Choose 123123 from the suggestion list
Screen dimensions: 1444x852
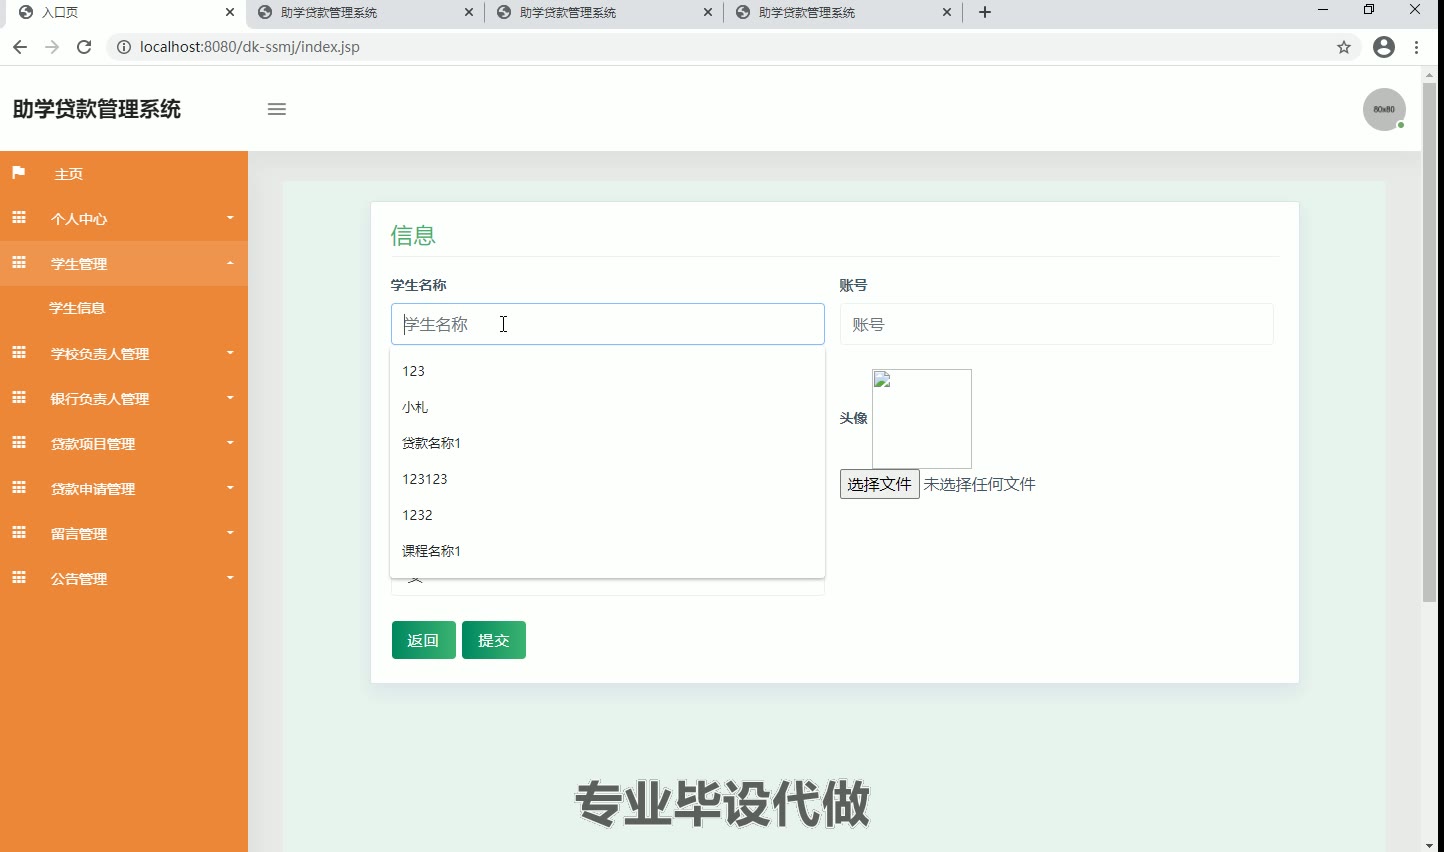coord(607,479)
